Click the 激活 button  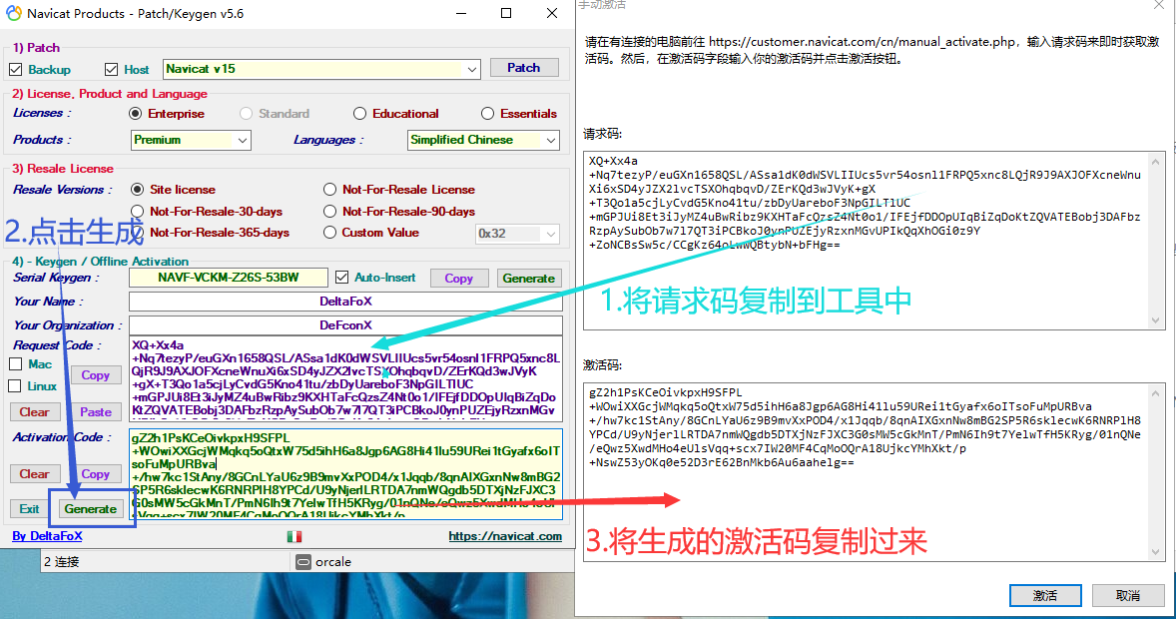point(1045,596)
